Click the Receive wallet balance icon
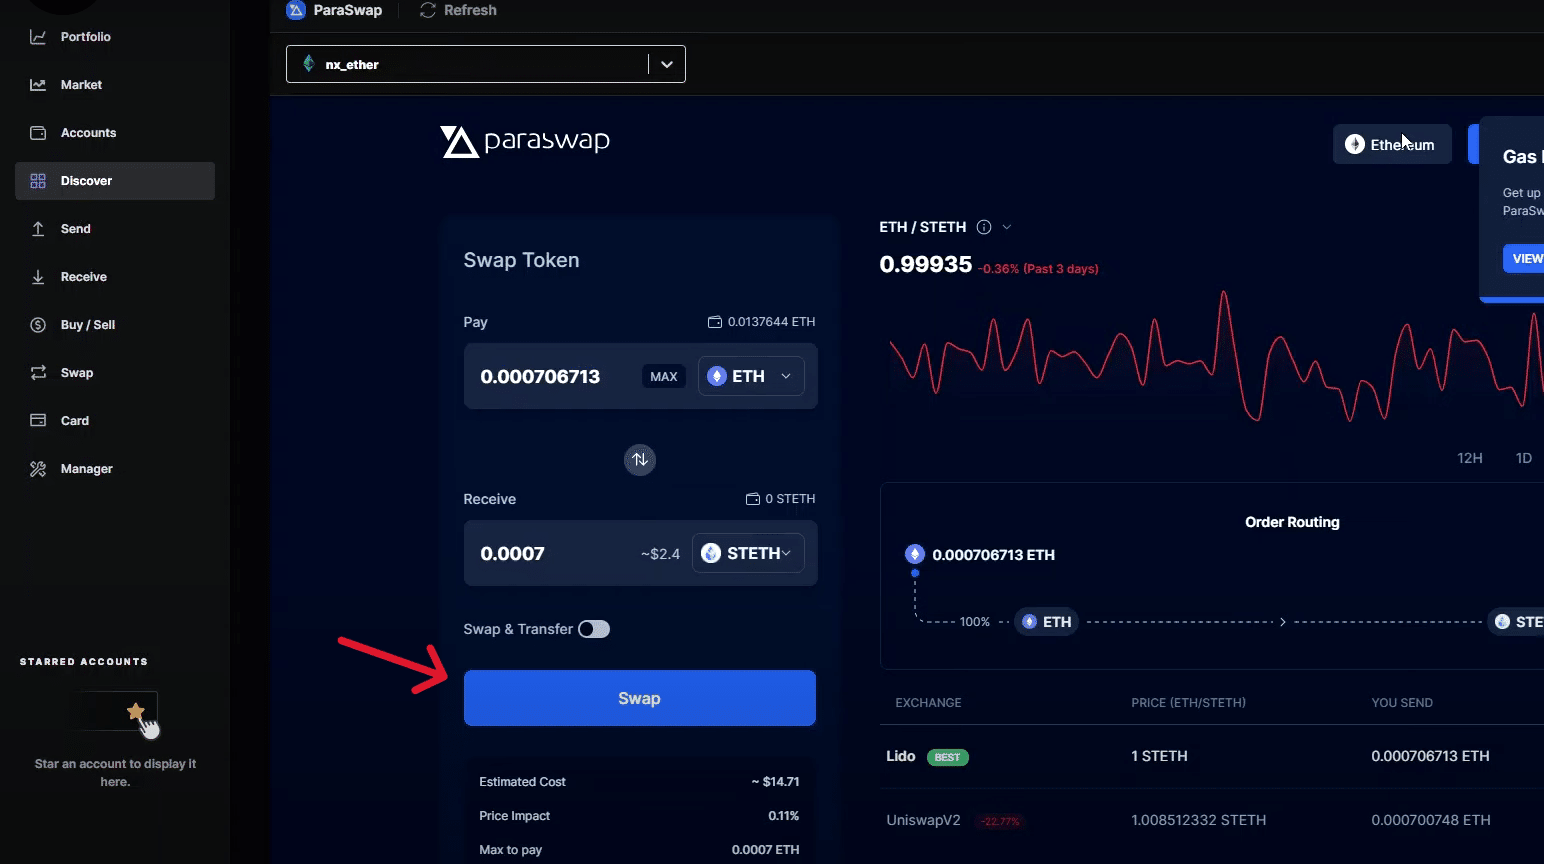 tap(753, 499)
